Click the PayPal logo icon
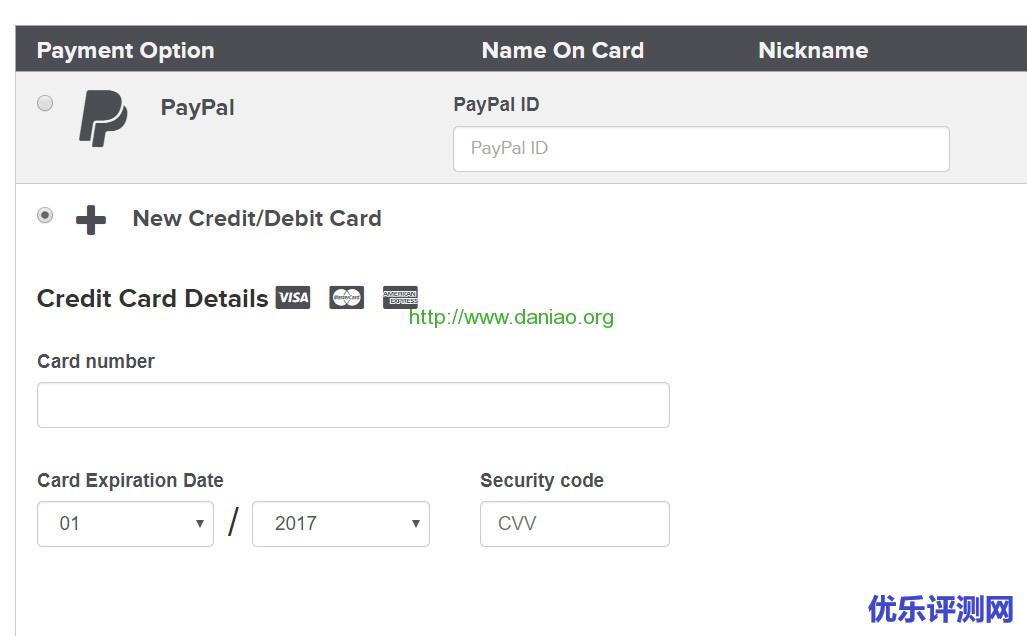The image size is (1027, 636). point(103,118)
